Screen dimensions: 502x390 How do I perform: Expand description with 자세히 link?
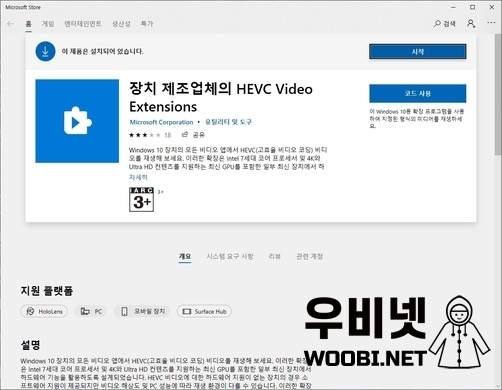coord(138,177)
